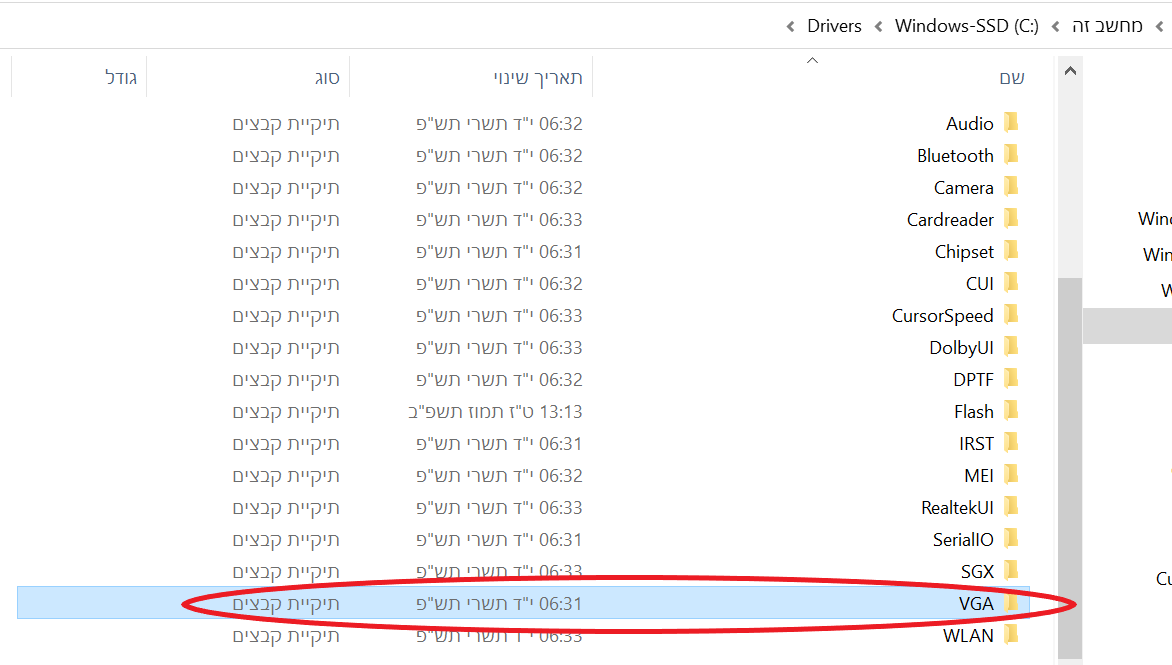This screenshot has width=1172, height=665.
Task: Click the Chipset folder icon
Action: click(1011, 251)
